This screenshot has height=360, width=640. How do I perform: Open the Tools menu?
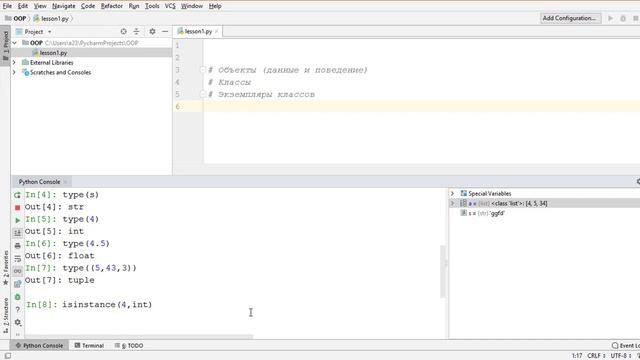pos(152,6)
